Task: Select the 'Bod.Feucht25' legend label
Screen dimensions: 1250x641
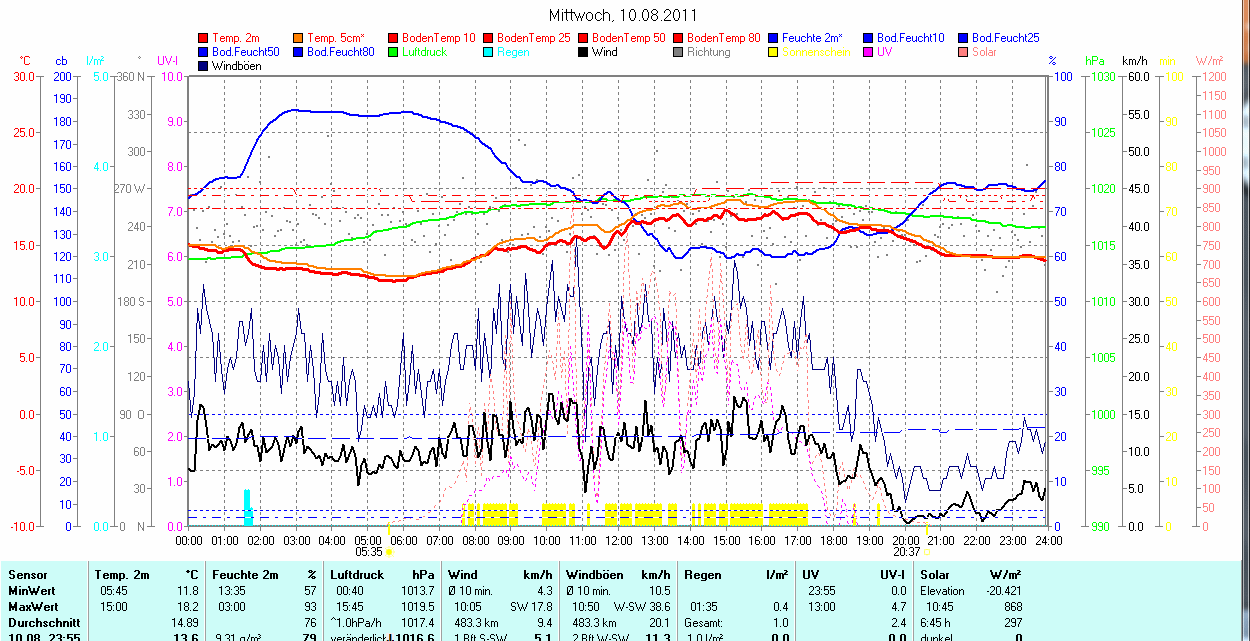Action: [x=1005, y=38]
